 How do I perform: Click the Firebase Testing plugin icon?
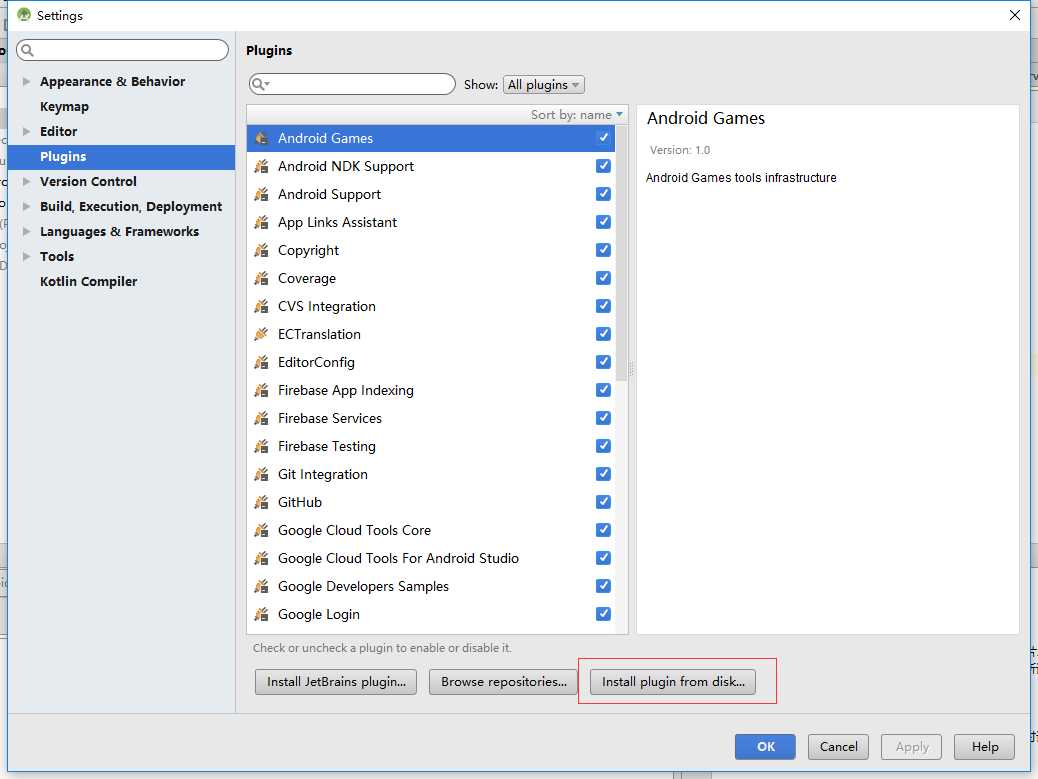click(x=261, y=446)
